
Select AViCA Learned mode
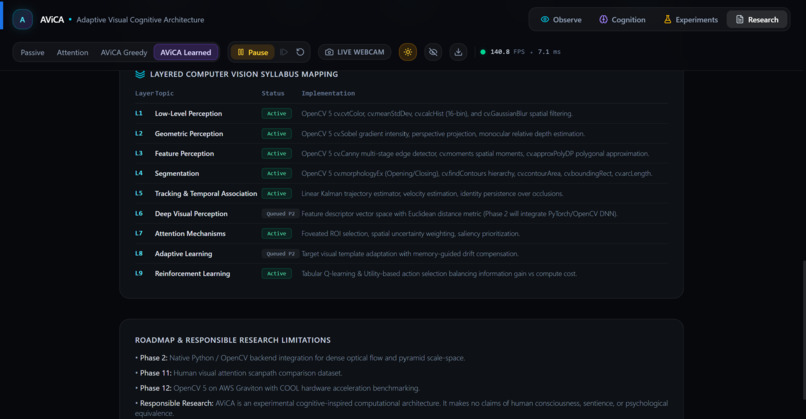tap(186, 52)
